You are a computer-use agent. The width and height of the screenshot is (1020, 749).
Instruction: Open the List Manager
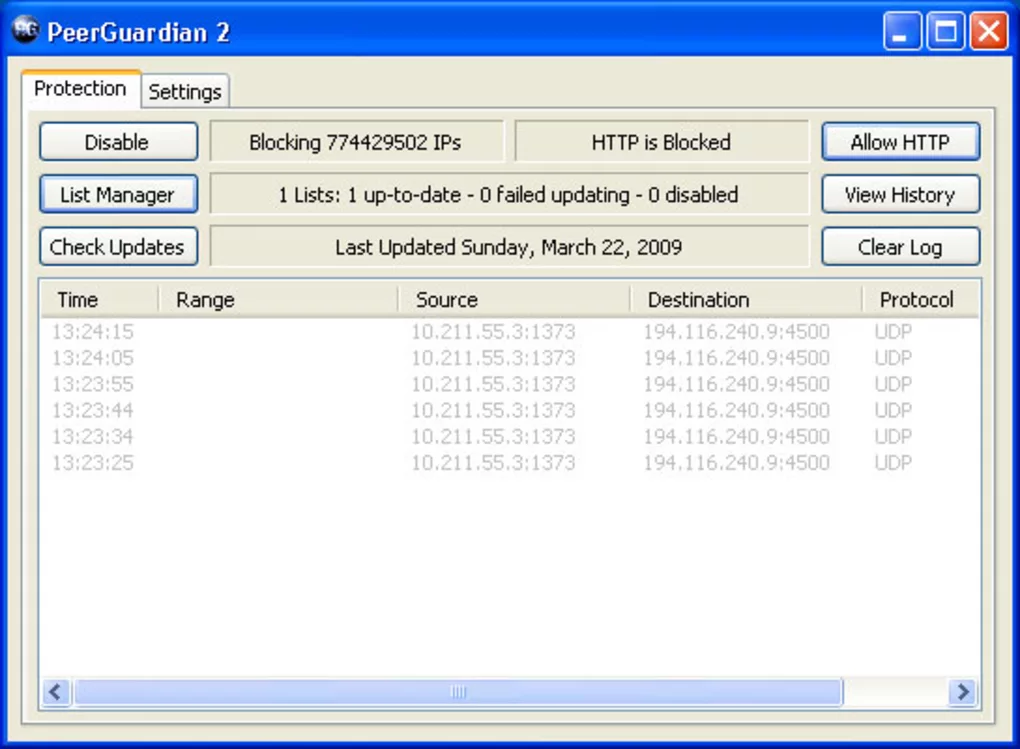tap(118, 194)
